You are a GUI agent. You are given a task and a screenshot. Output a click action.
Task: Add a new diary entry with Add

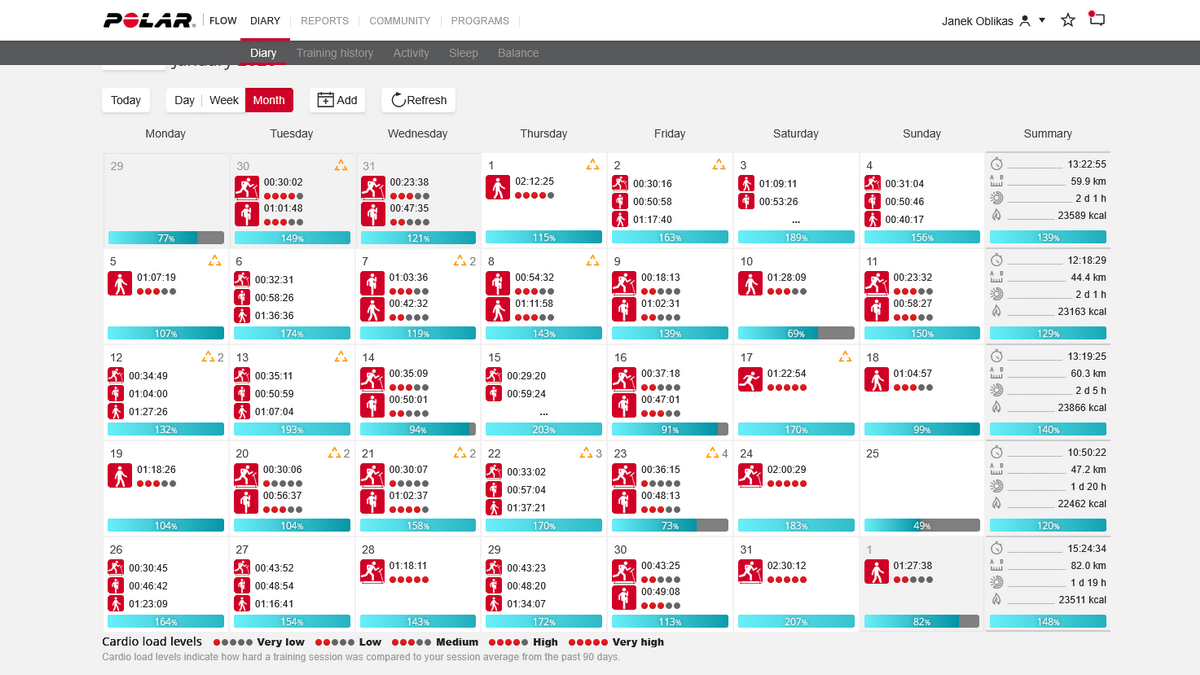(337, 100)
